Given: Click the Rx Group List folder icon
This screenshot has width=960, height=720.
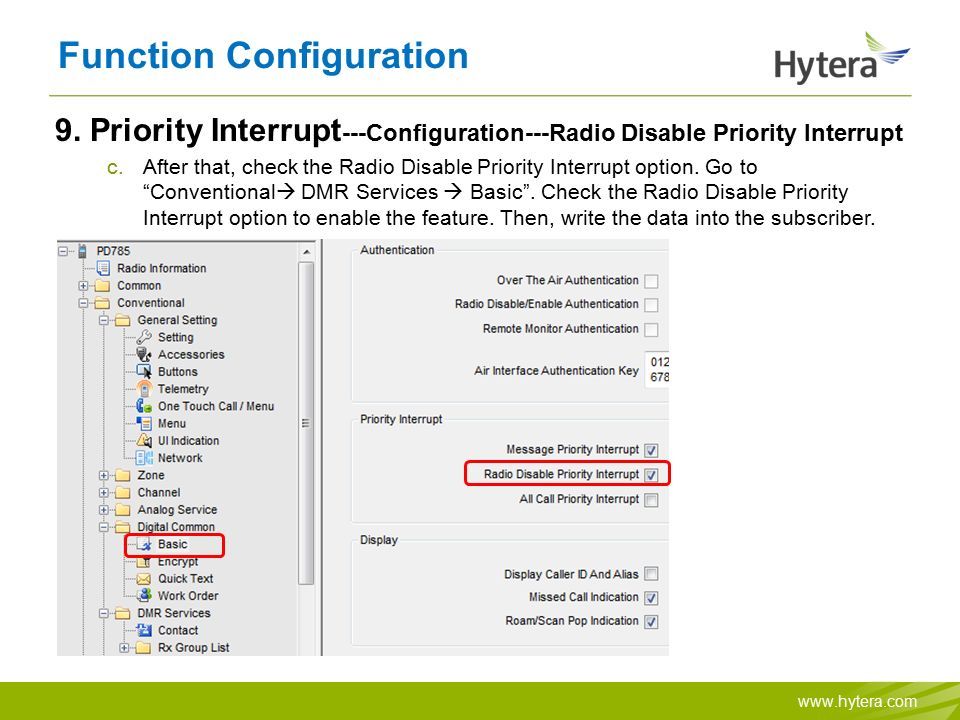Looking at the screenshot, I should [143, 647].
